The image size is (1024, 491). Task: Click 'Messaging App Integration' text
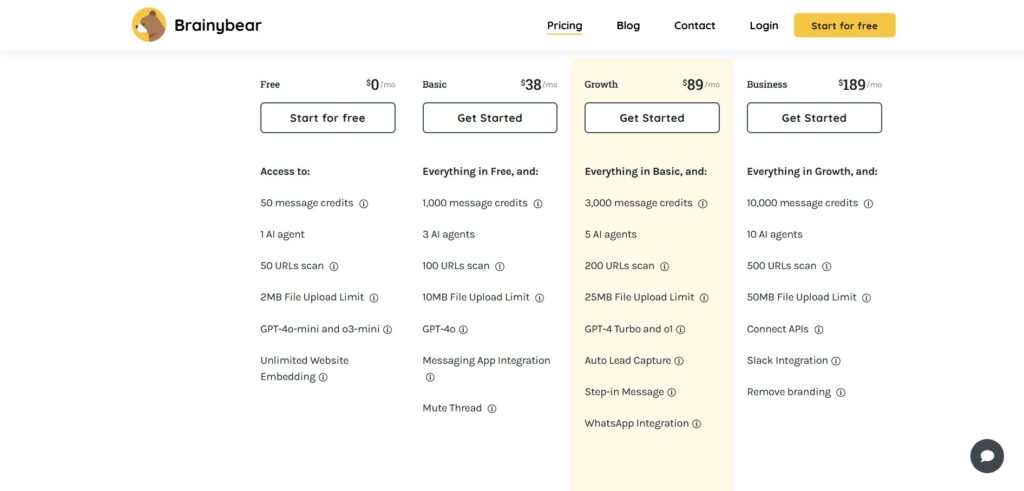click(487, 361)
